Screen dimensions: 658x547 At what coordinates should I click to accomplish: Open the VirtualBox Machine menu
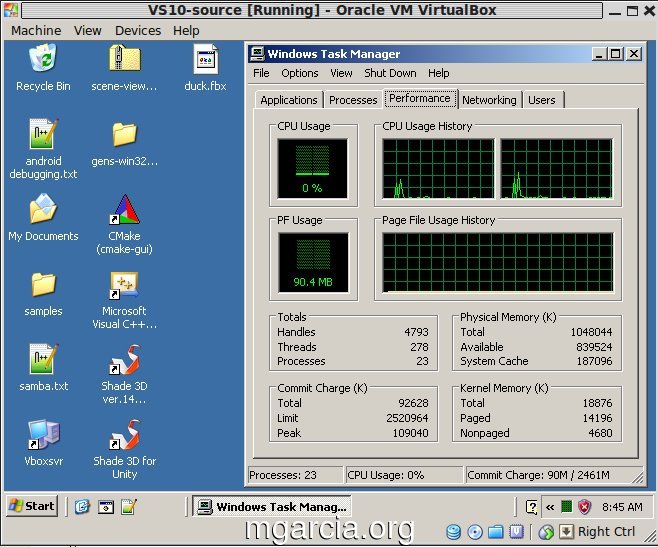[36, 31]
